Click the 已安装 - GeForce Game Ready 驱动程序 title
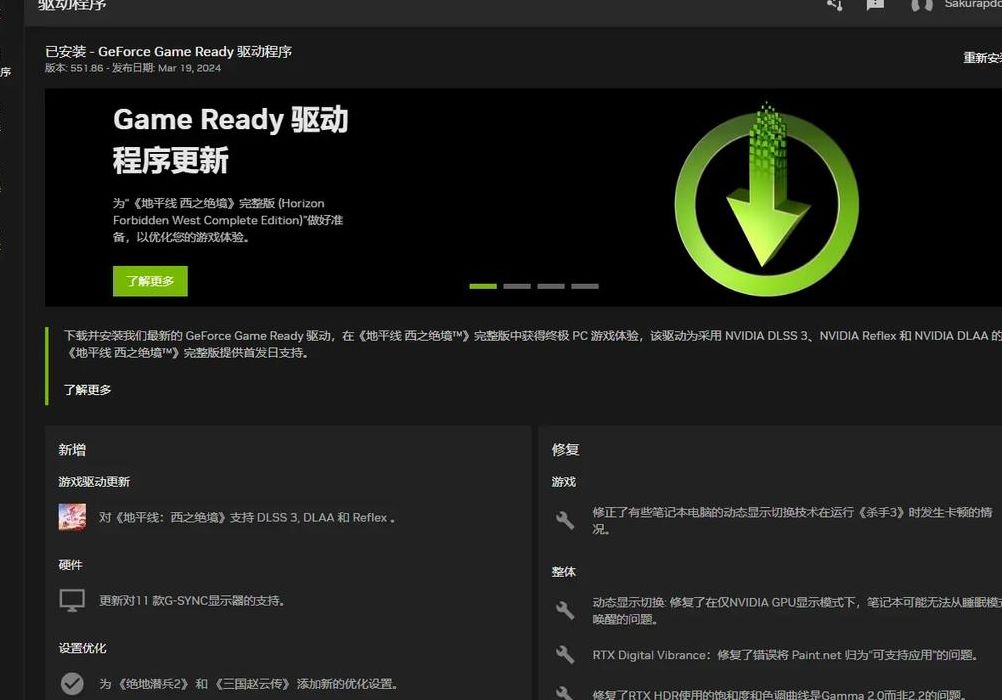The image size is (1002, 700). (x=169, y=52)
